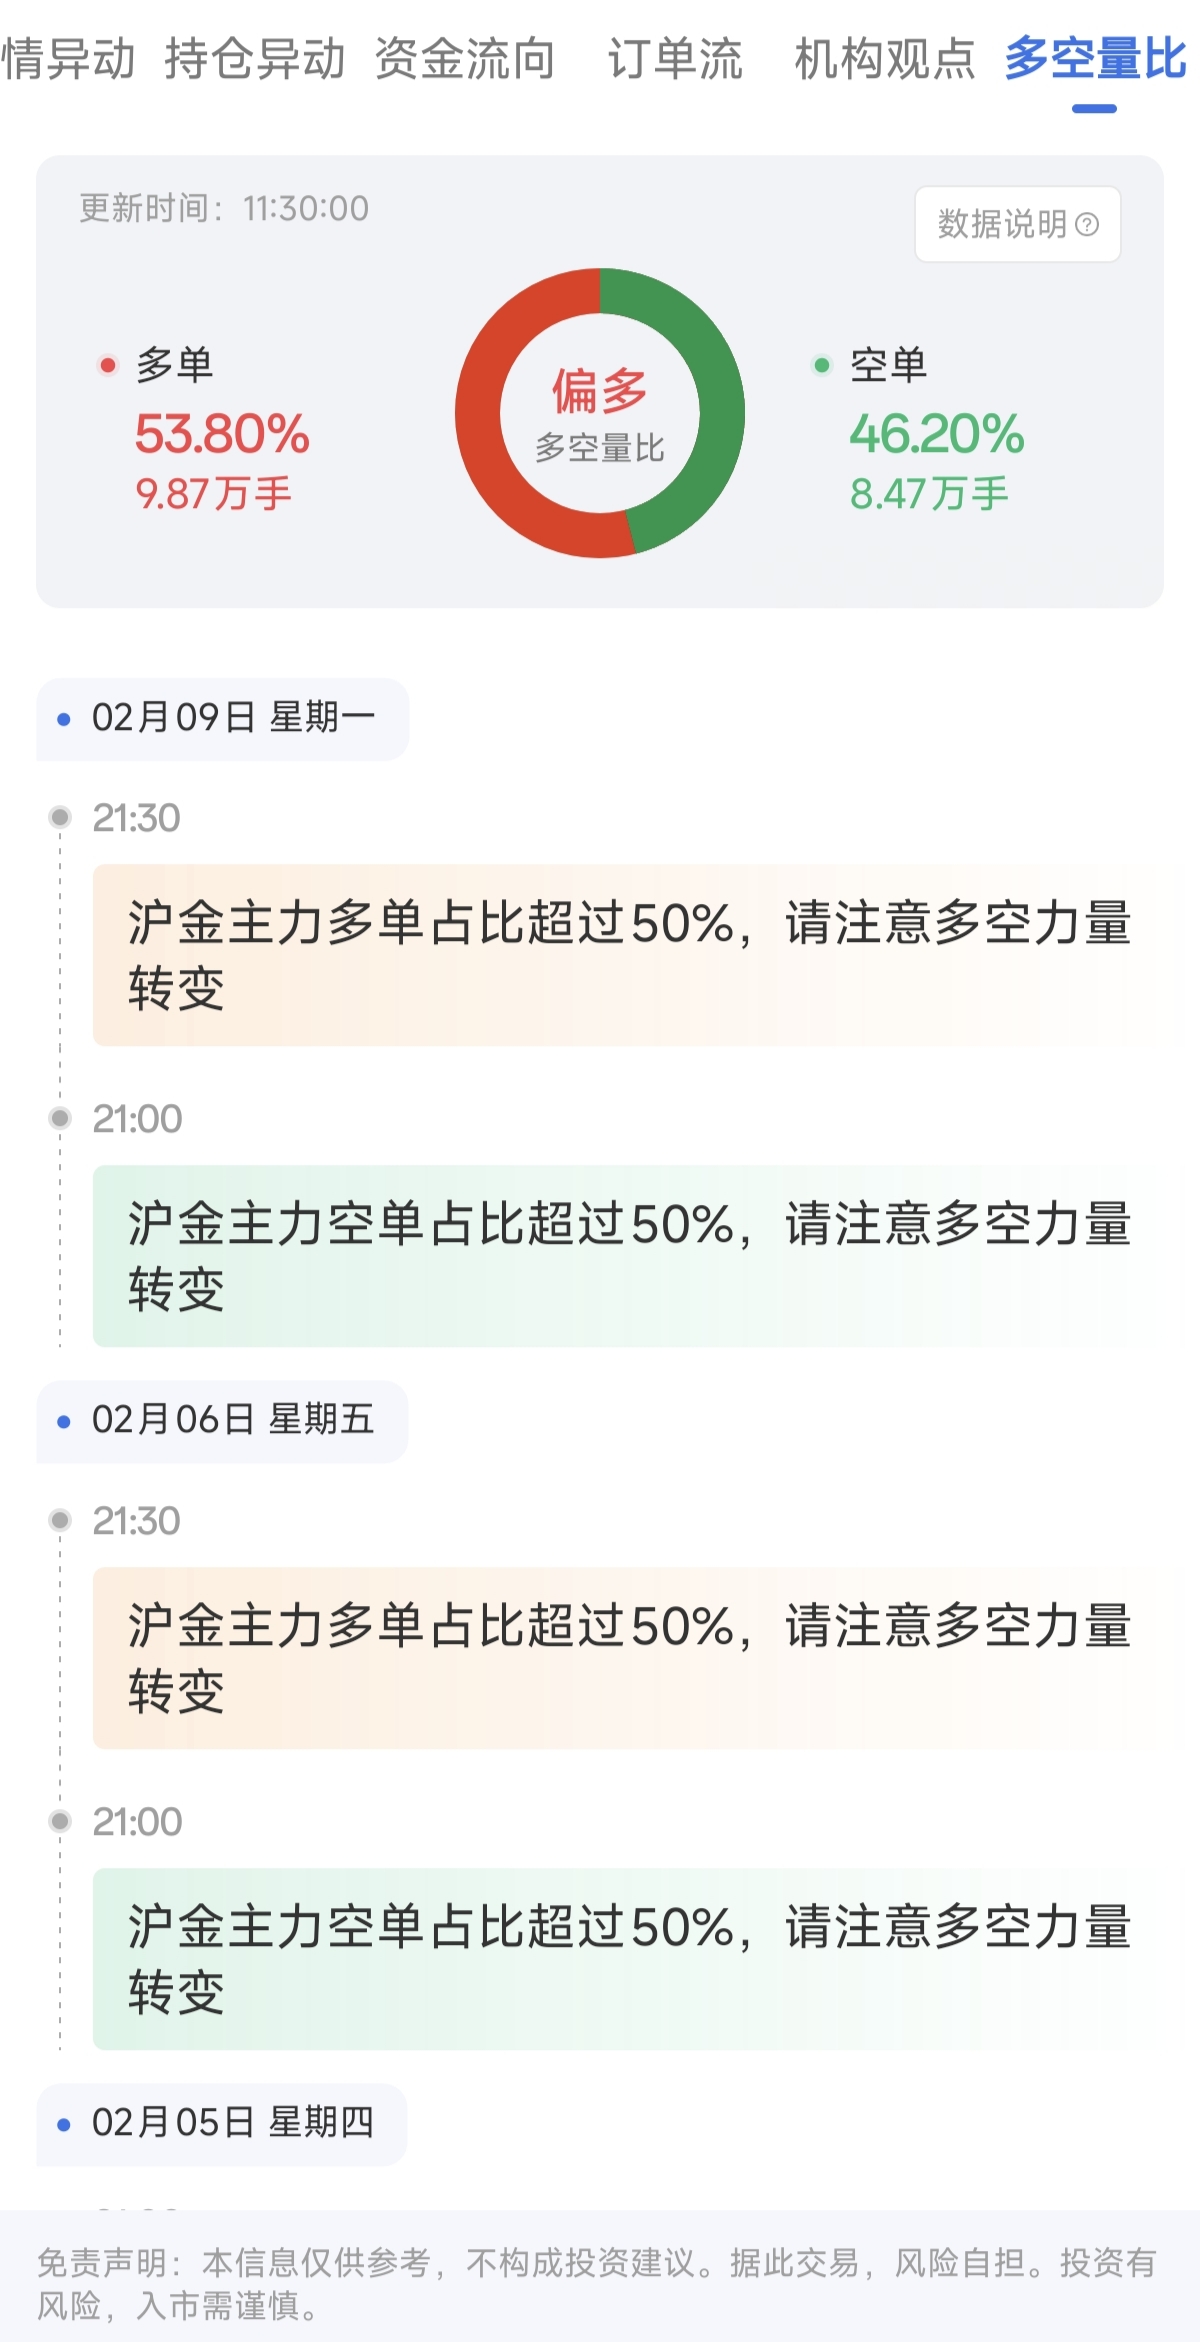Select the 多空量比 tab
Viewport: 1200px width, 2342px height.
tap(1095, 59)
